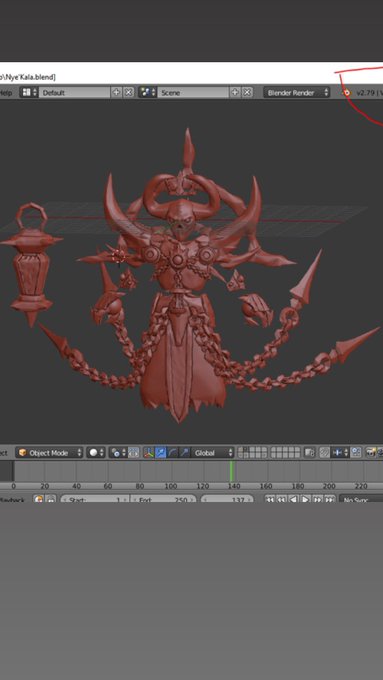Open the scene browse icon
383x680 pixels.
(x=147, y=92)
